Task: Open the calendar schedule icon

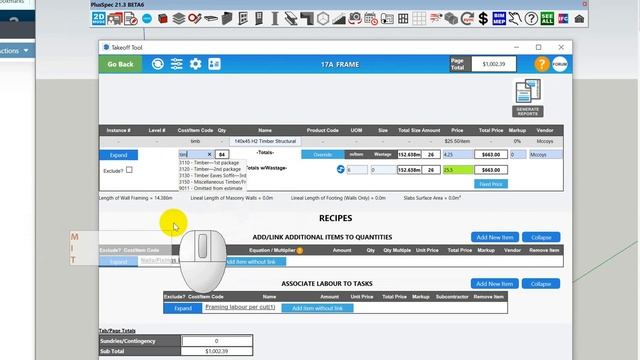Action: click(x=371, y=19)
